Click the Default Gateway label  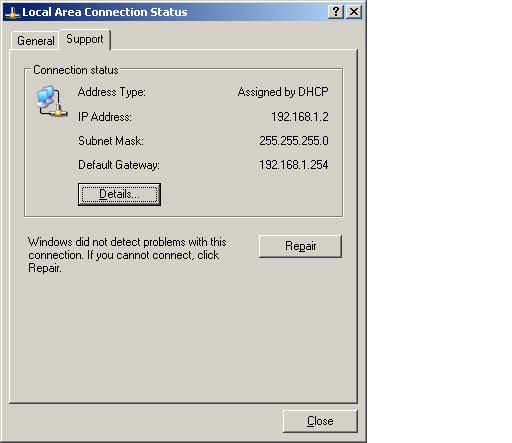tap(119, 165)
